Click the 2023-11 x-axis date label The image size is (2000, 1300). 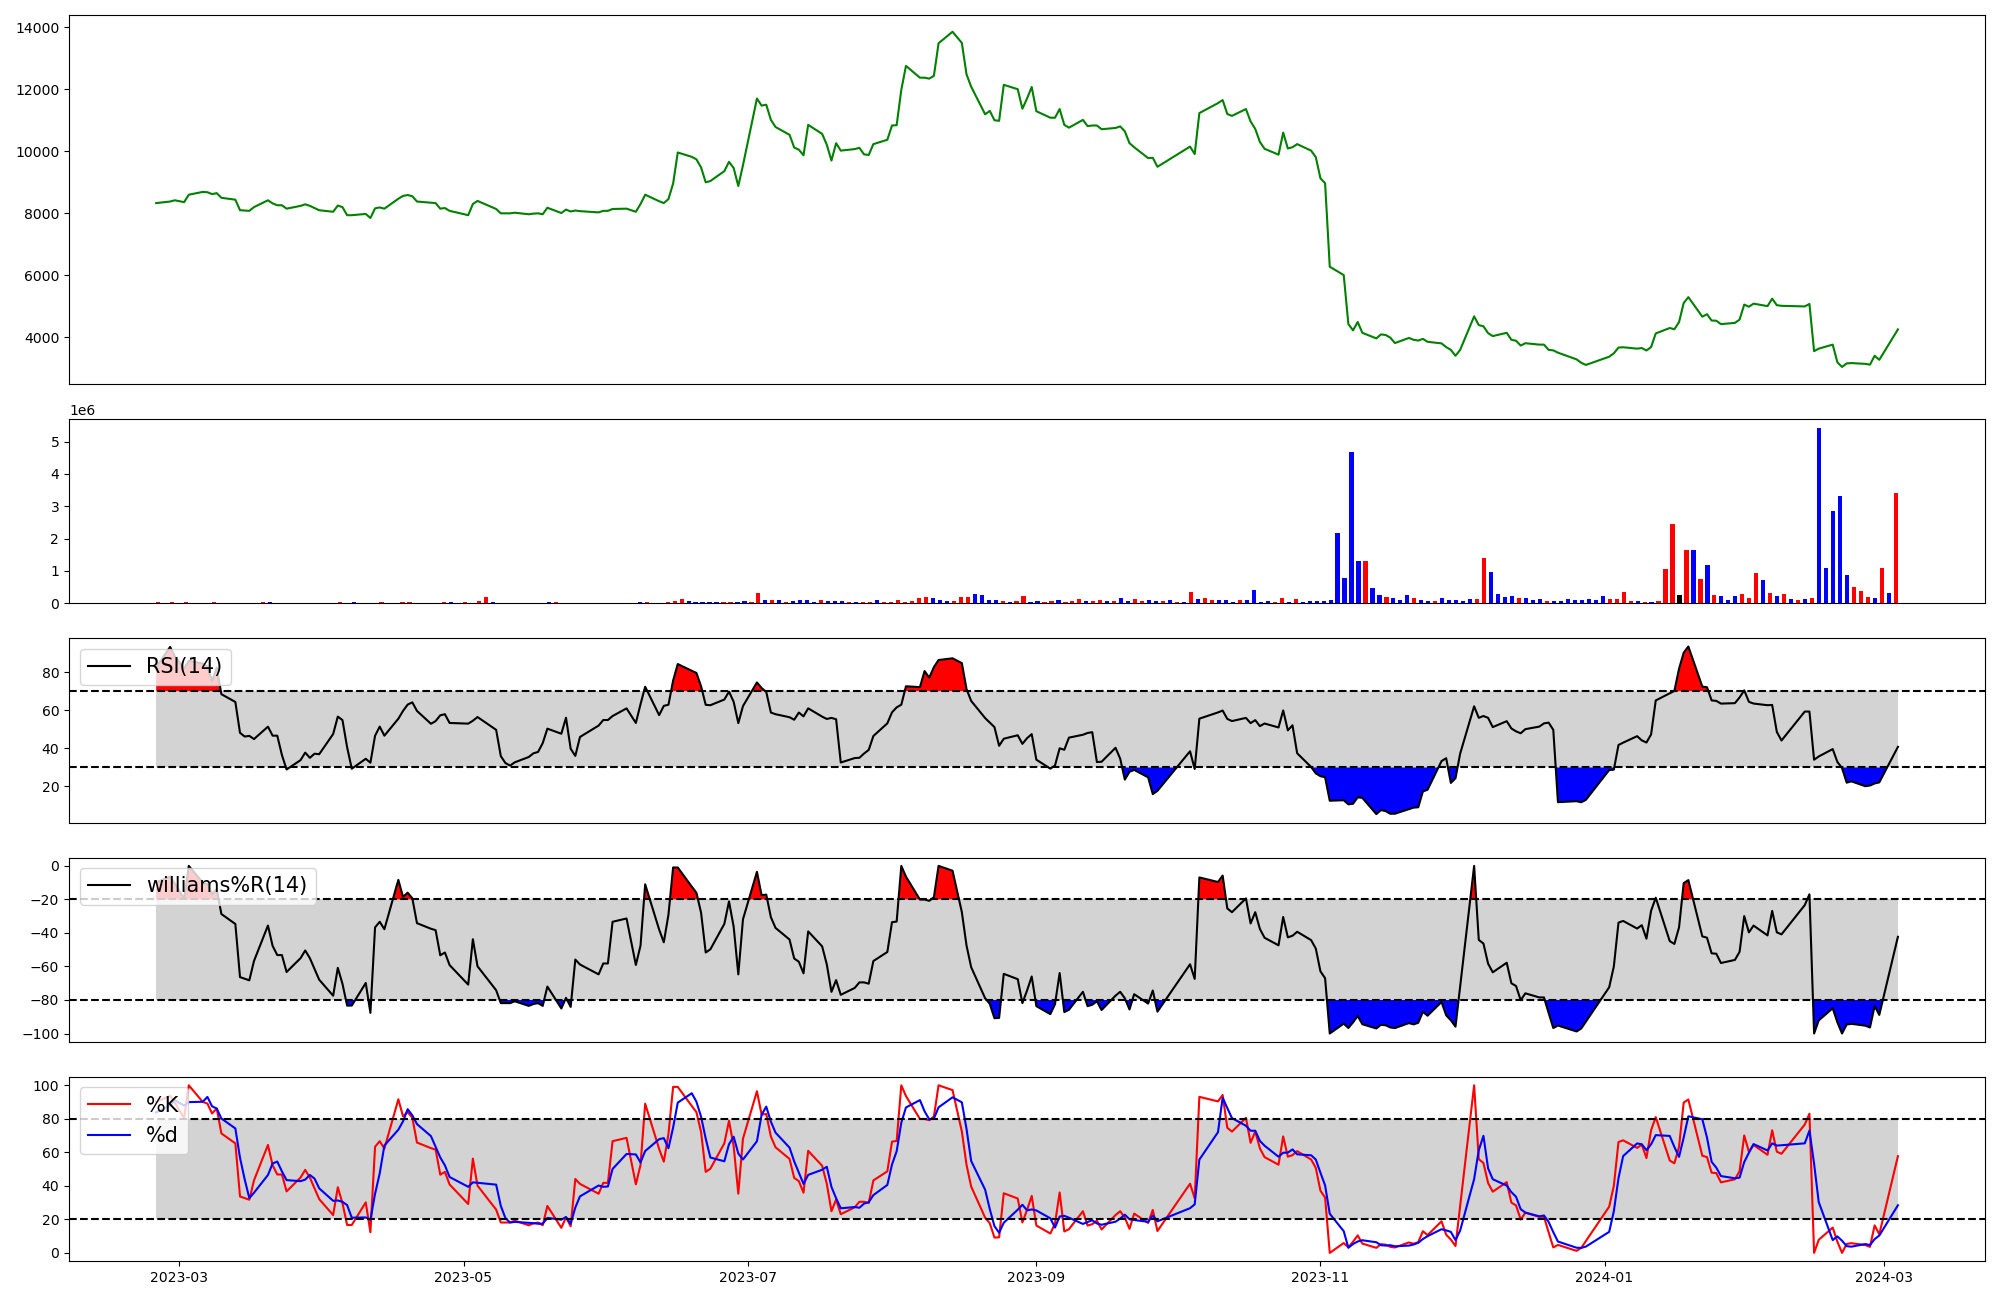tap(1320, 1277)
